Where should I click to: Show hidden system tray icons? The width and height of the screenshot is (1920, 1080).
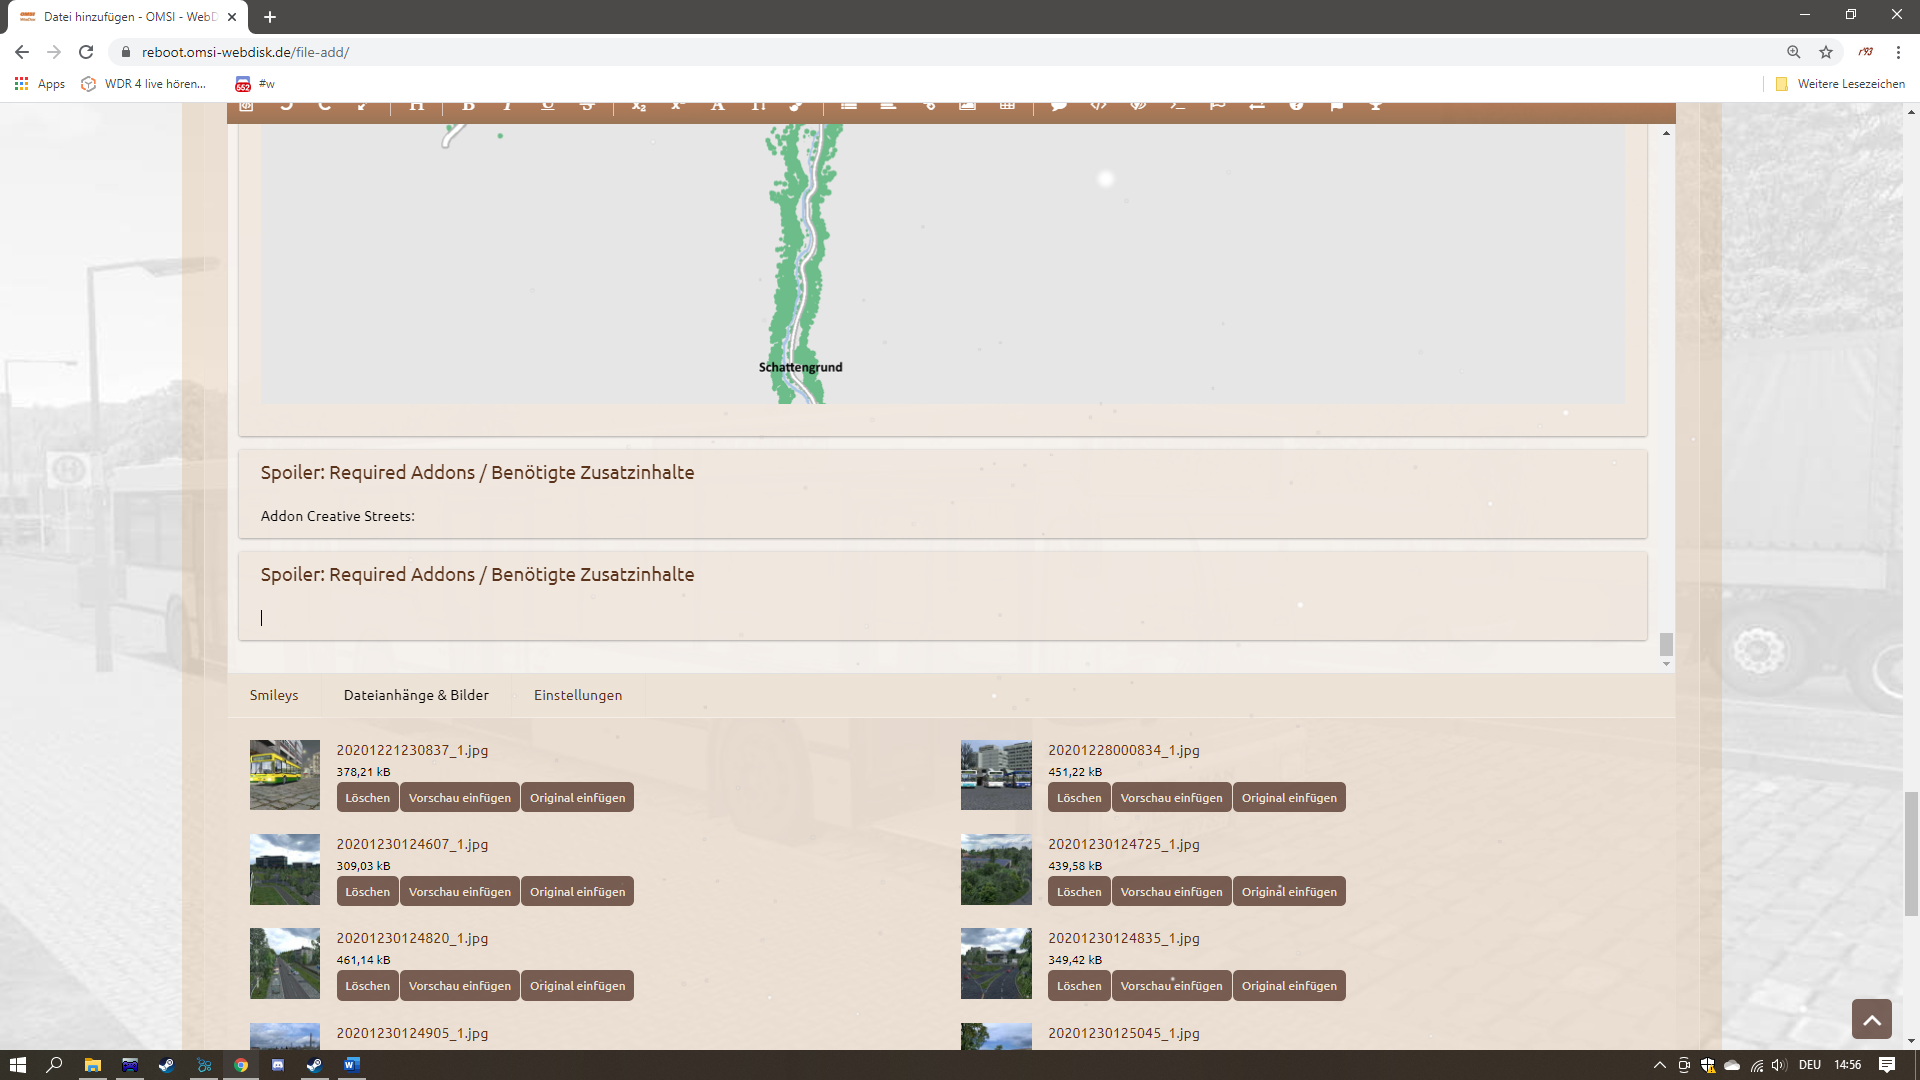1659,1065
